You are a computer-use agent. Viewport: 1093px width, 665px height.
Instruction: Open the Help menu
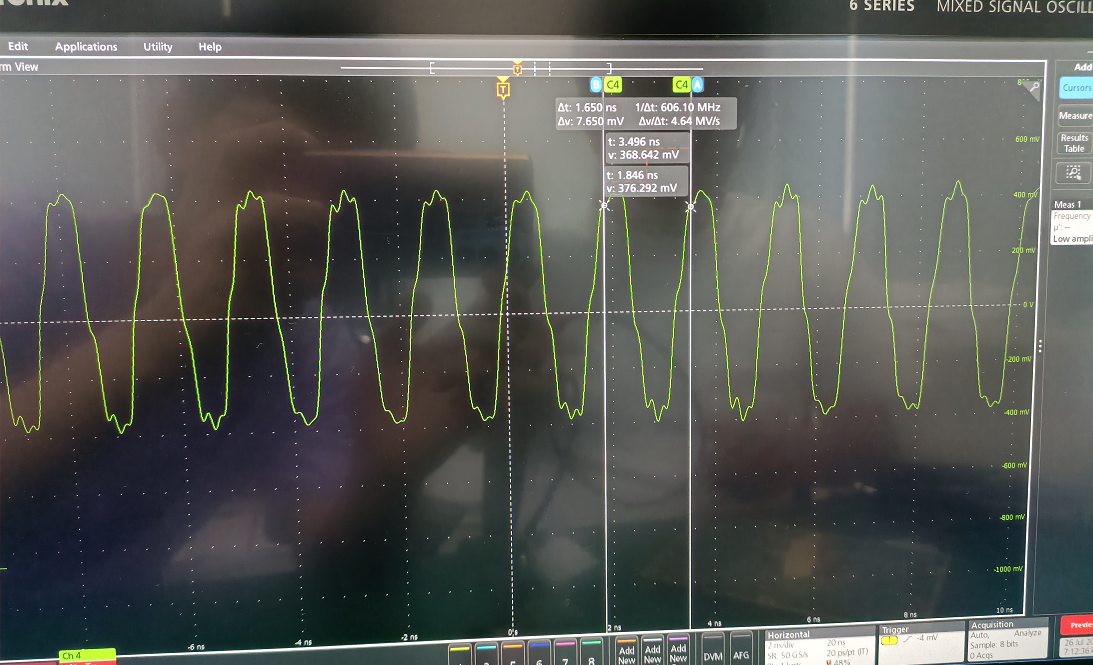coord(210,47)
